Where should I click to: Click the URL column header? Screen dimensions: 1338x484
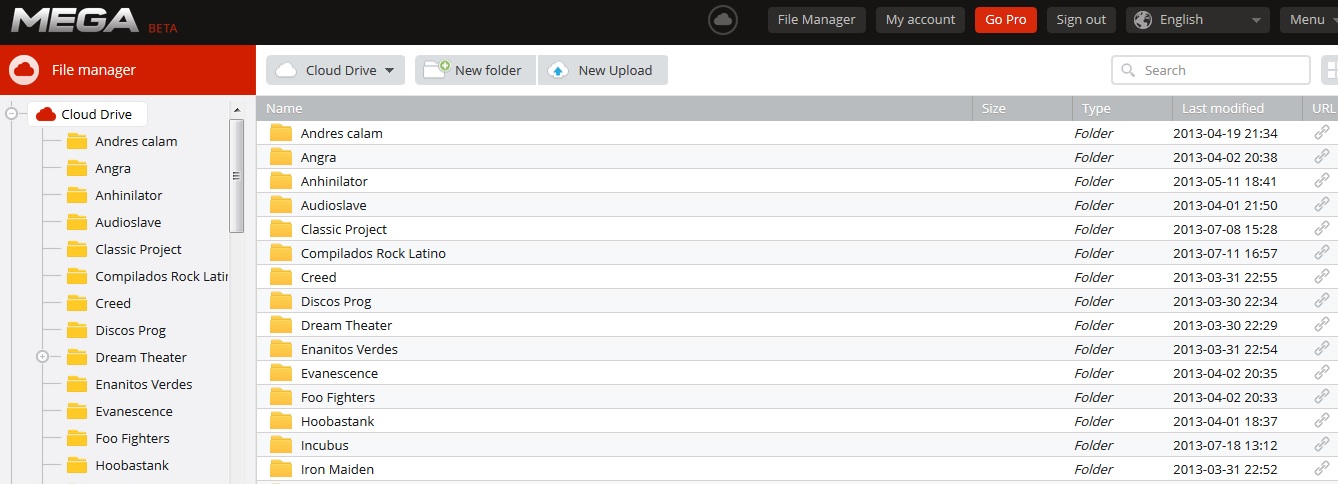click(1321, 108)
